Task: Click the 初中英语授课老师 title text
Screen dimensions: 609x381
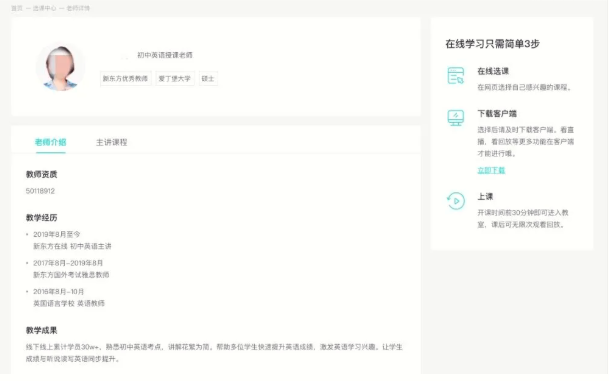Action: [x=165, y=55]
